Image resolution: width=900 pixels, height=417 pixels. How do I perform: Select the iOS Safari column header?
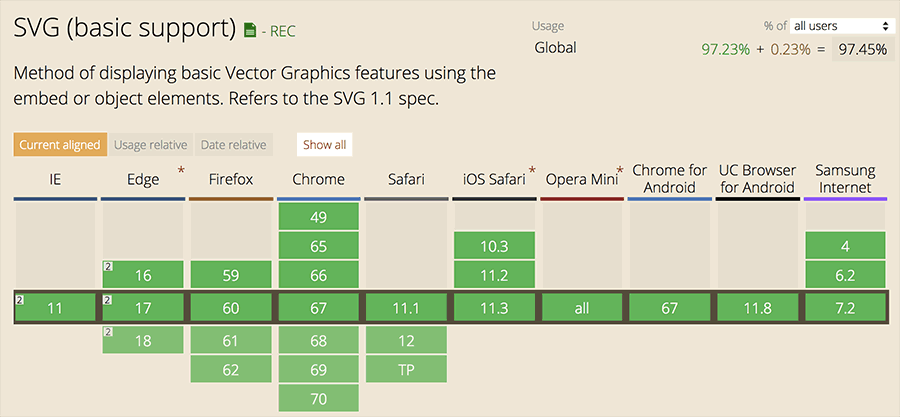tap(494, 180)
